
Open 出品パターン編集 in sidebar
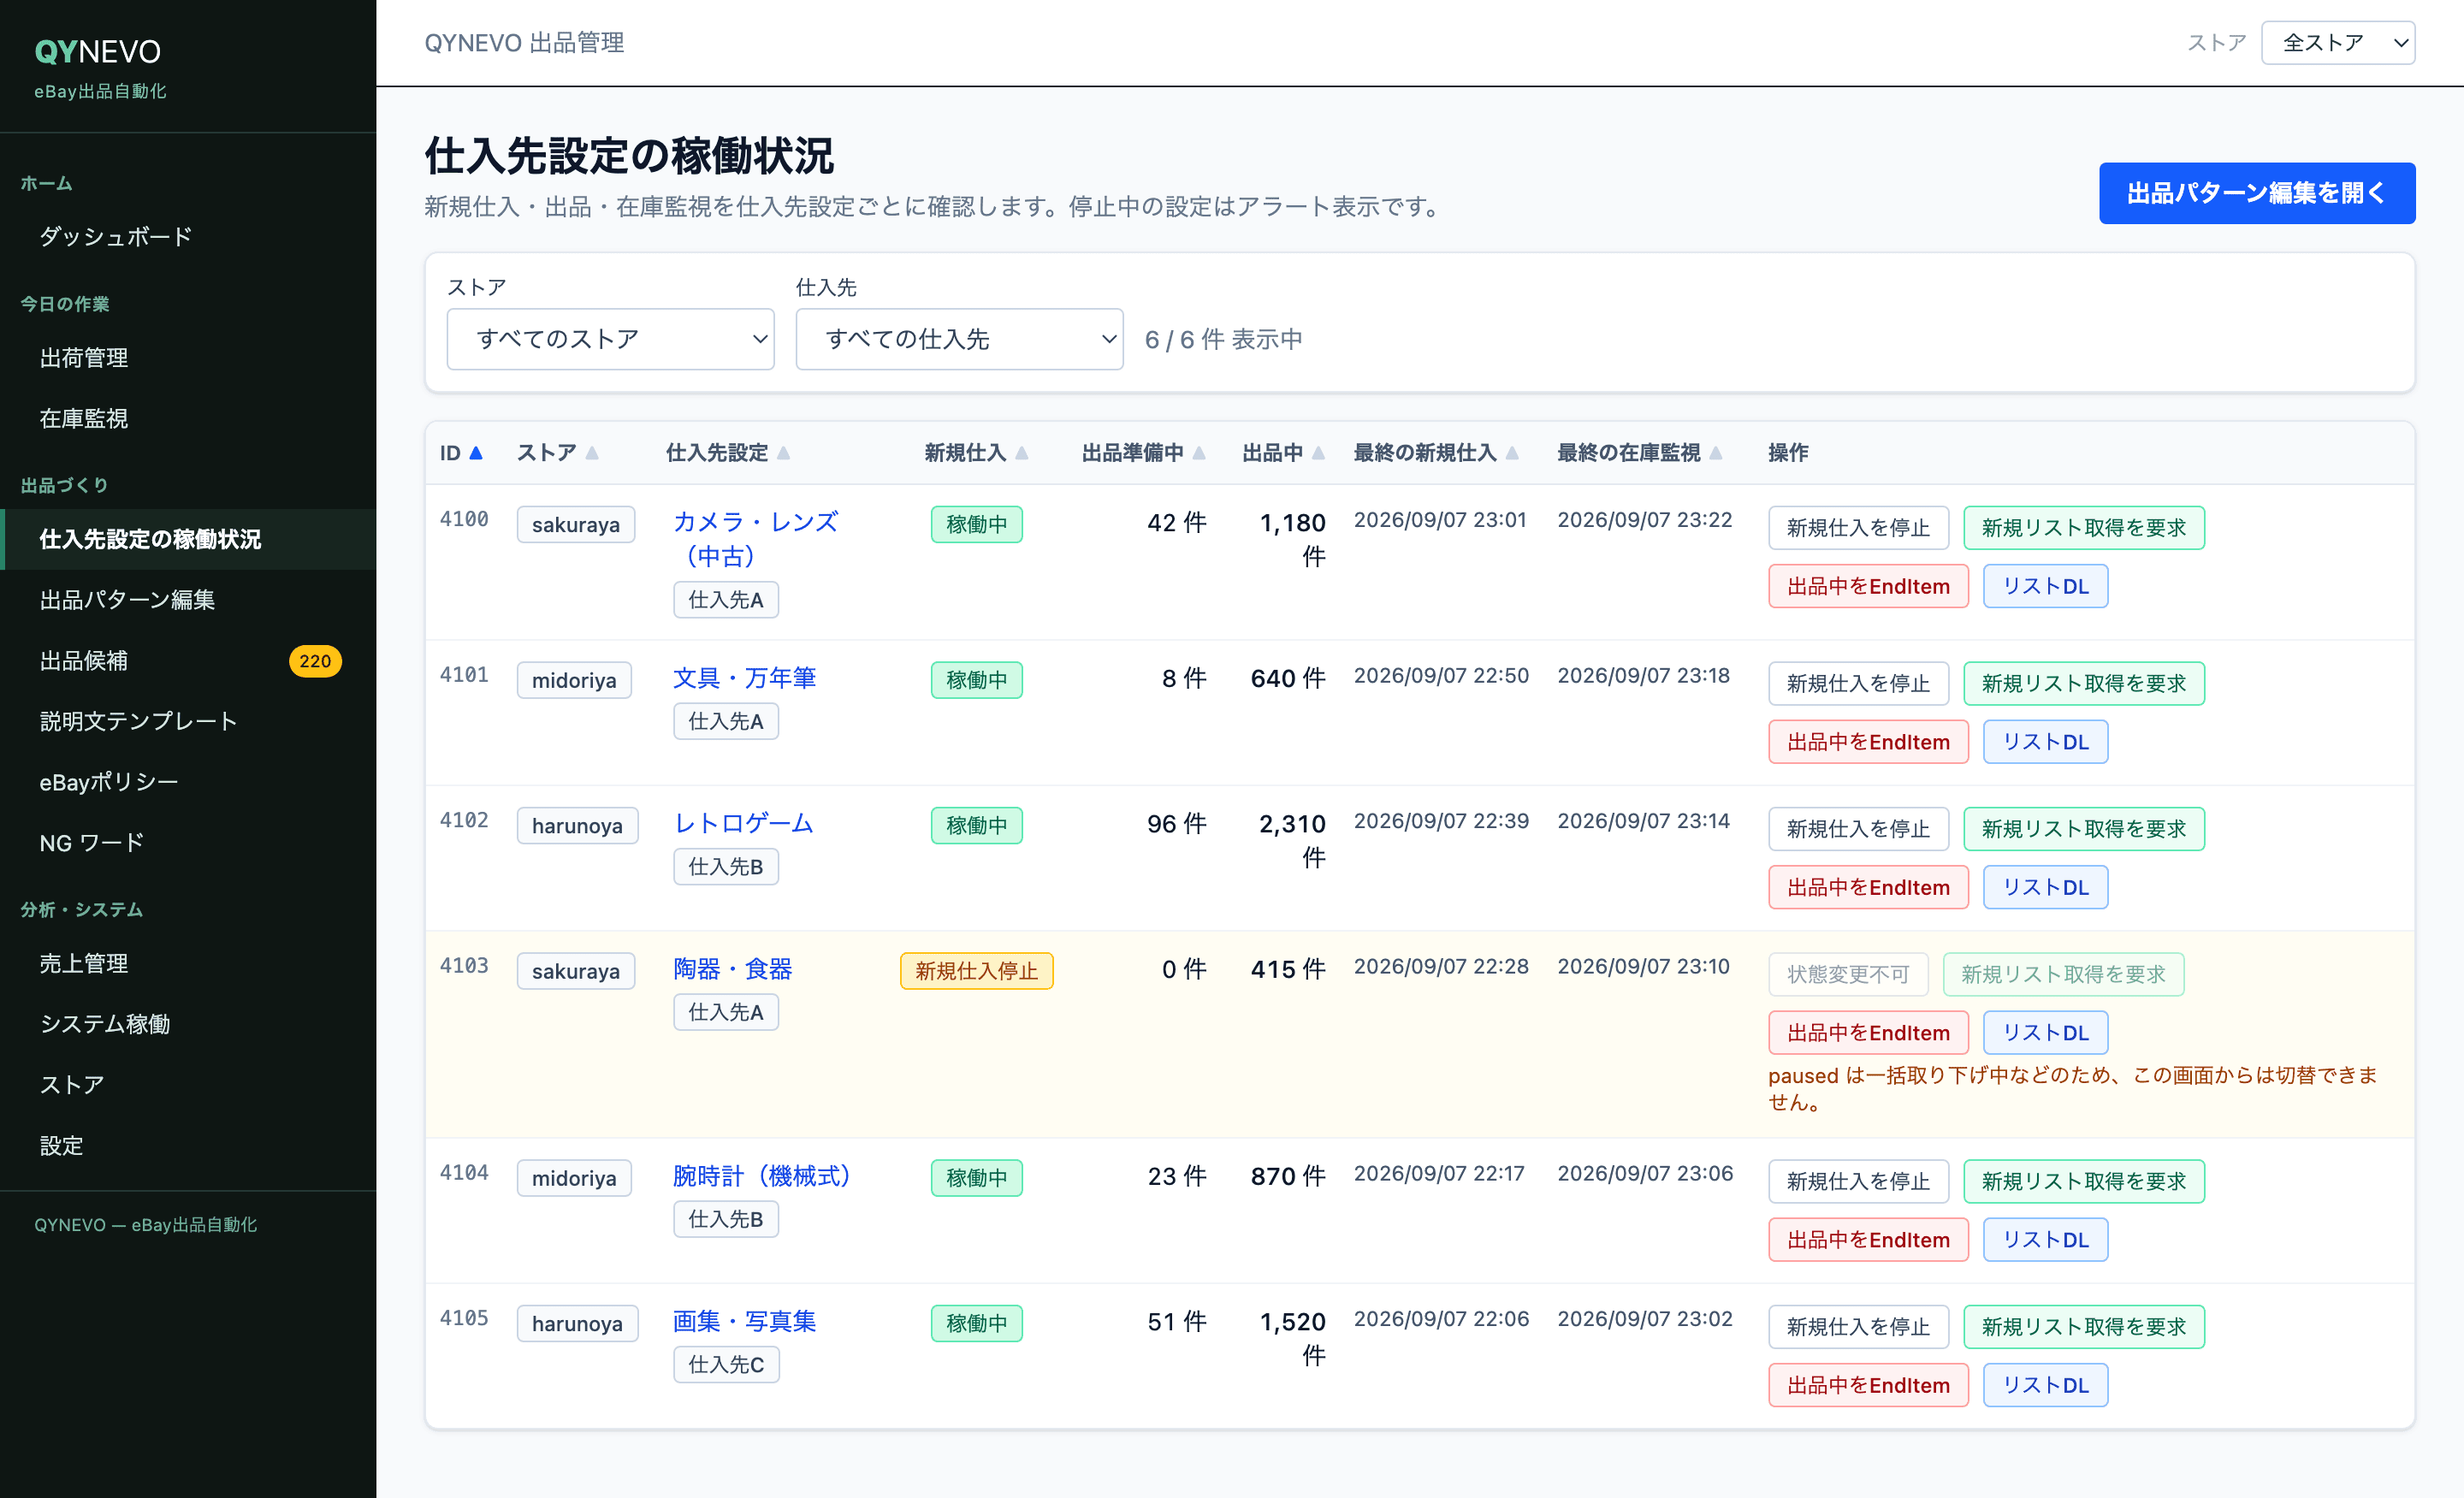(188, 600)
